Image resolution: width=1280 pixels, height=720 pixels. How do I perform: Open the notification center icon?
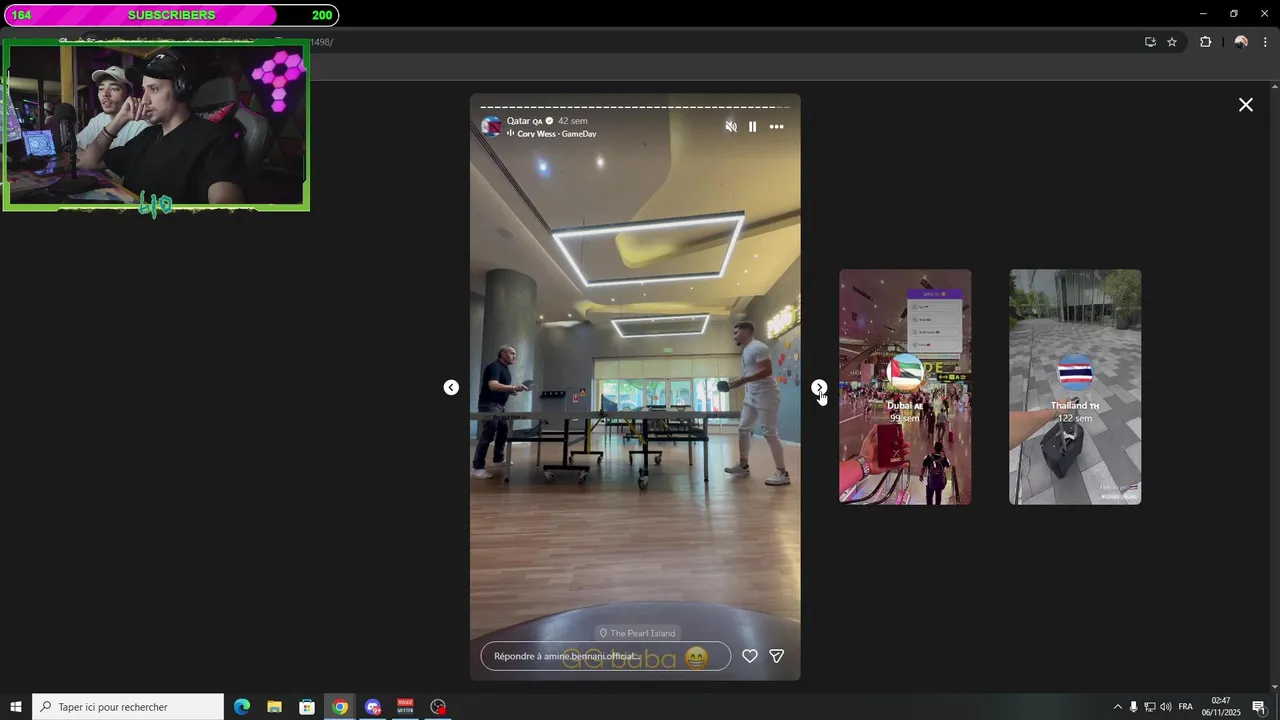pos(1259,707)
